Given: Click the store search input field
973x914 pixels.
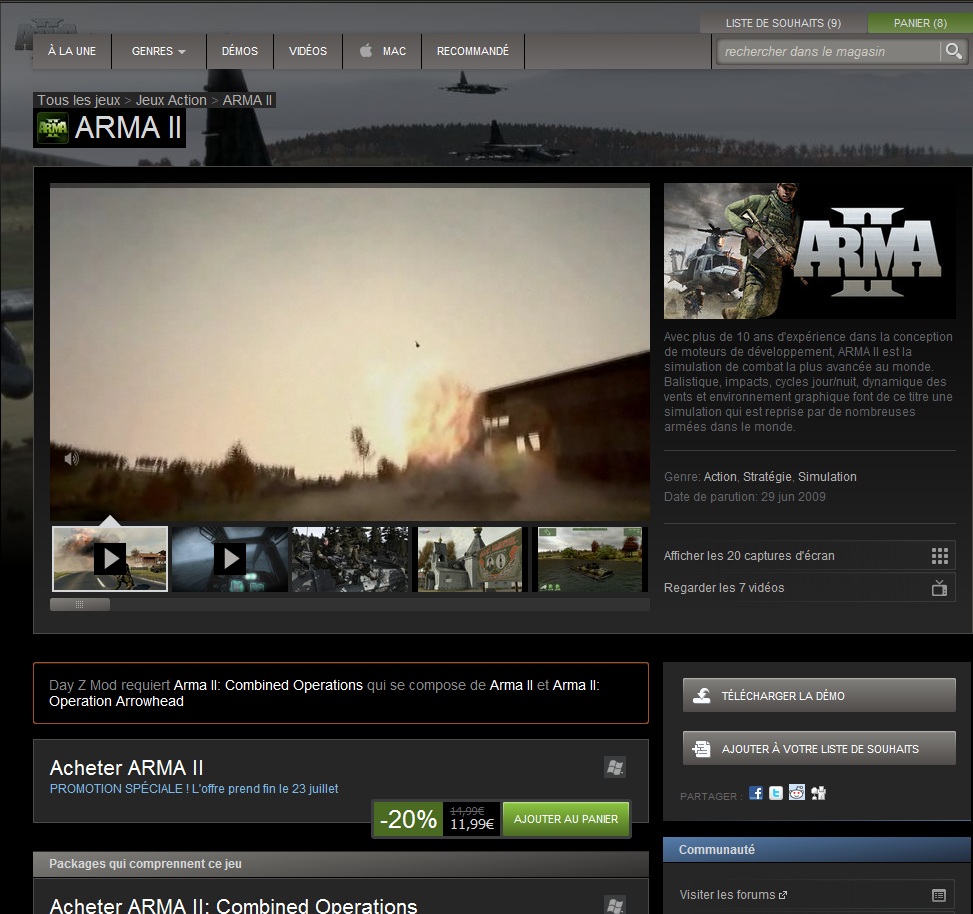Looking at the screenshot, I should point(828,51).
